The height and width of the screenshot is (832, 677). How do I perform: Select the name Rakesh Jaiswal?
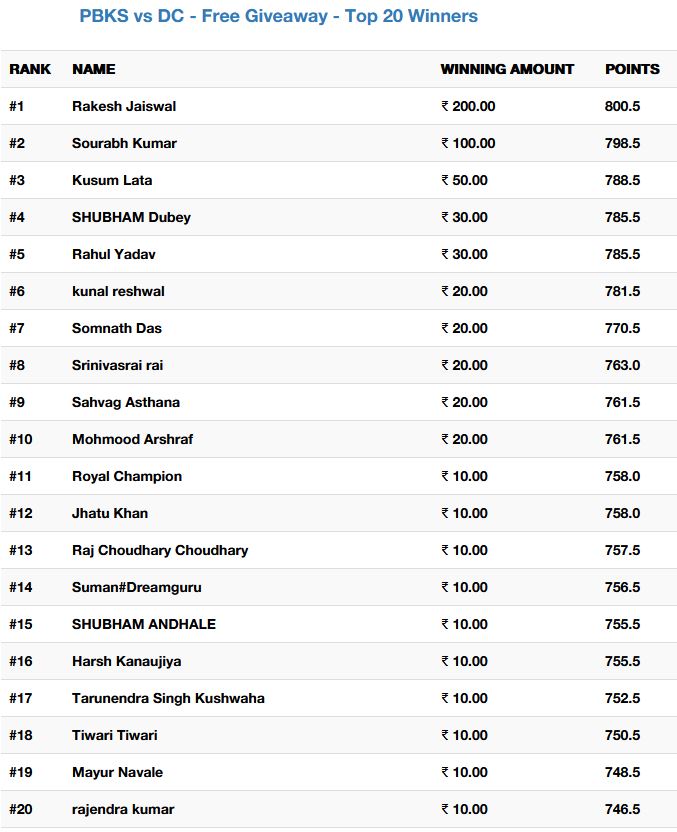coord(124,106)
